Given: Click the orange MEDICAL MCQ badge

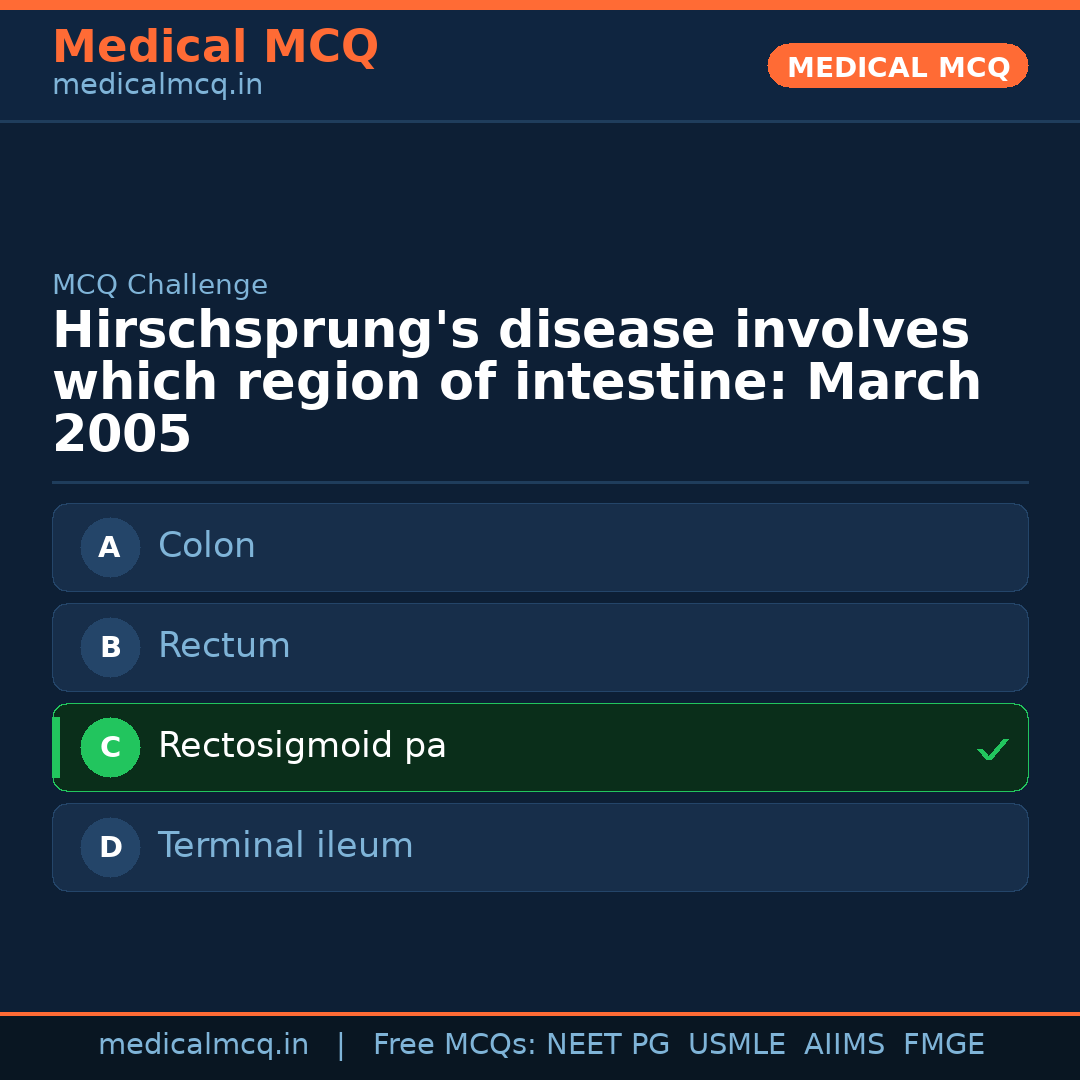Looking at the screenshot, I should [897, 66].
